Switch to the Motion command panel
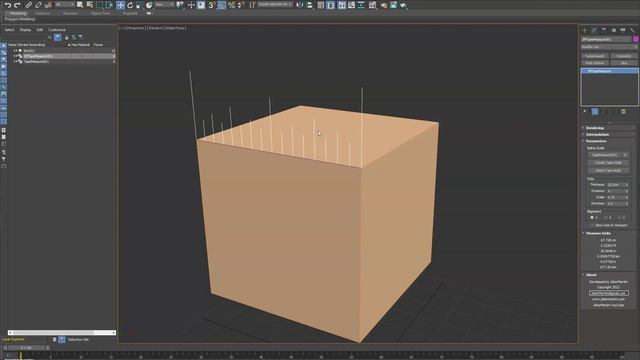640x360 pixels. 613,30
